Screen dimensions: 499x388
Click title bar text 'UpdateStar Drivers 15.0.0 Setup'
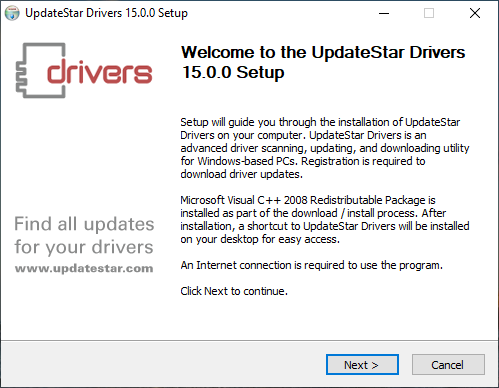click(x=106, y=13)
